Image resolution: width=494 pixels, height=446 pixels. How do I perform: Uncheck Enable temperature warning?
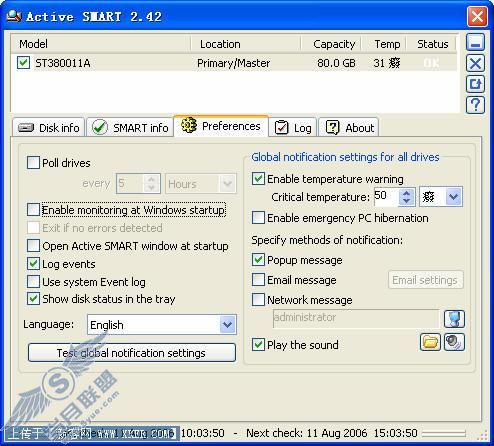click(258, 179)
